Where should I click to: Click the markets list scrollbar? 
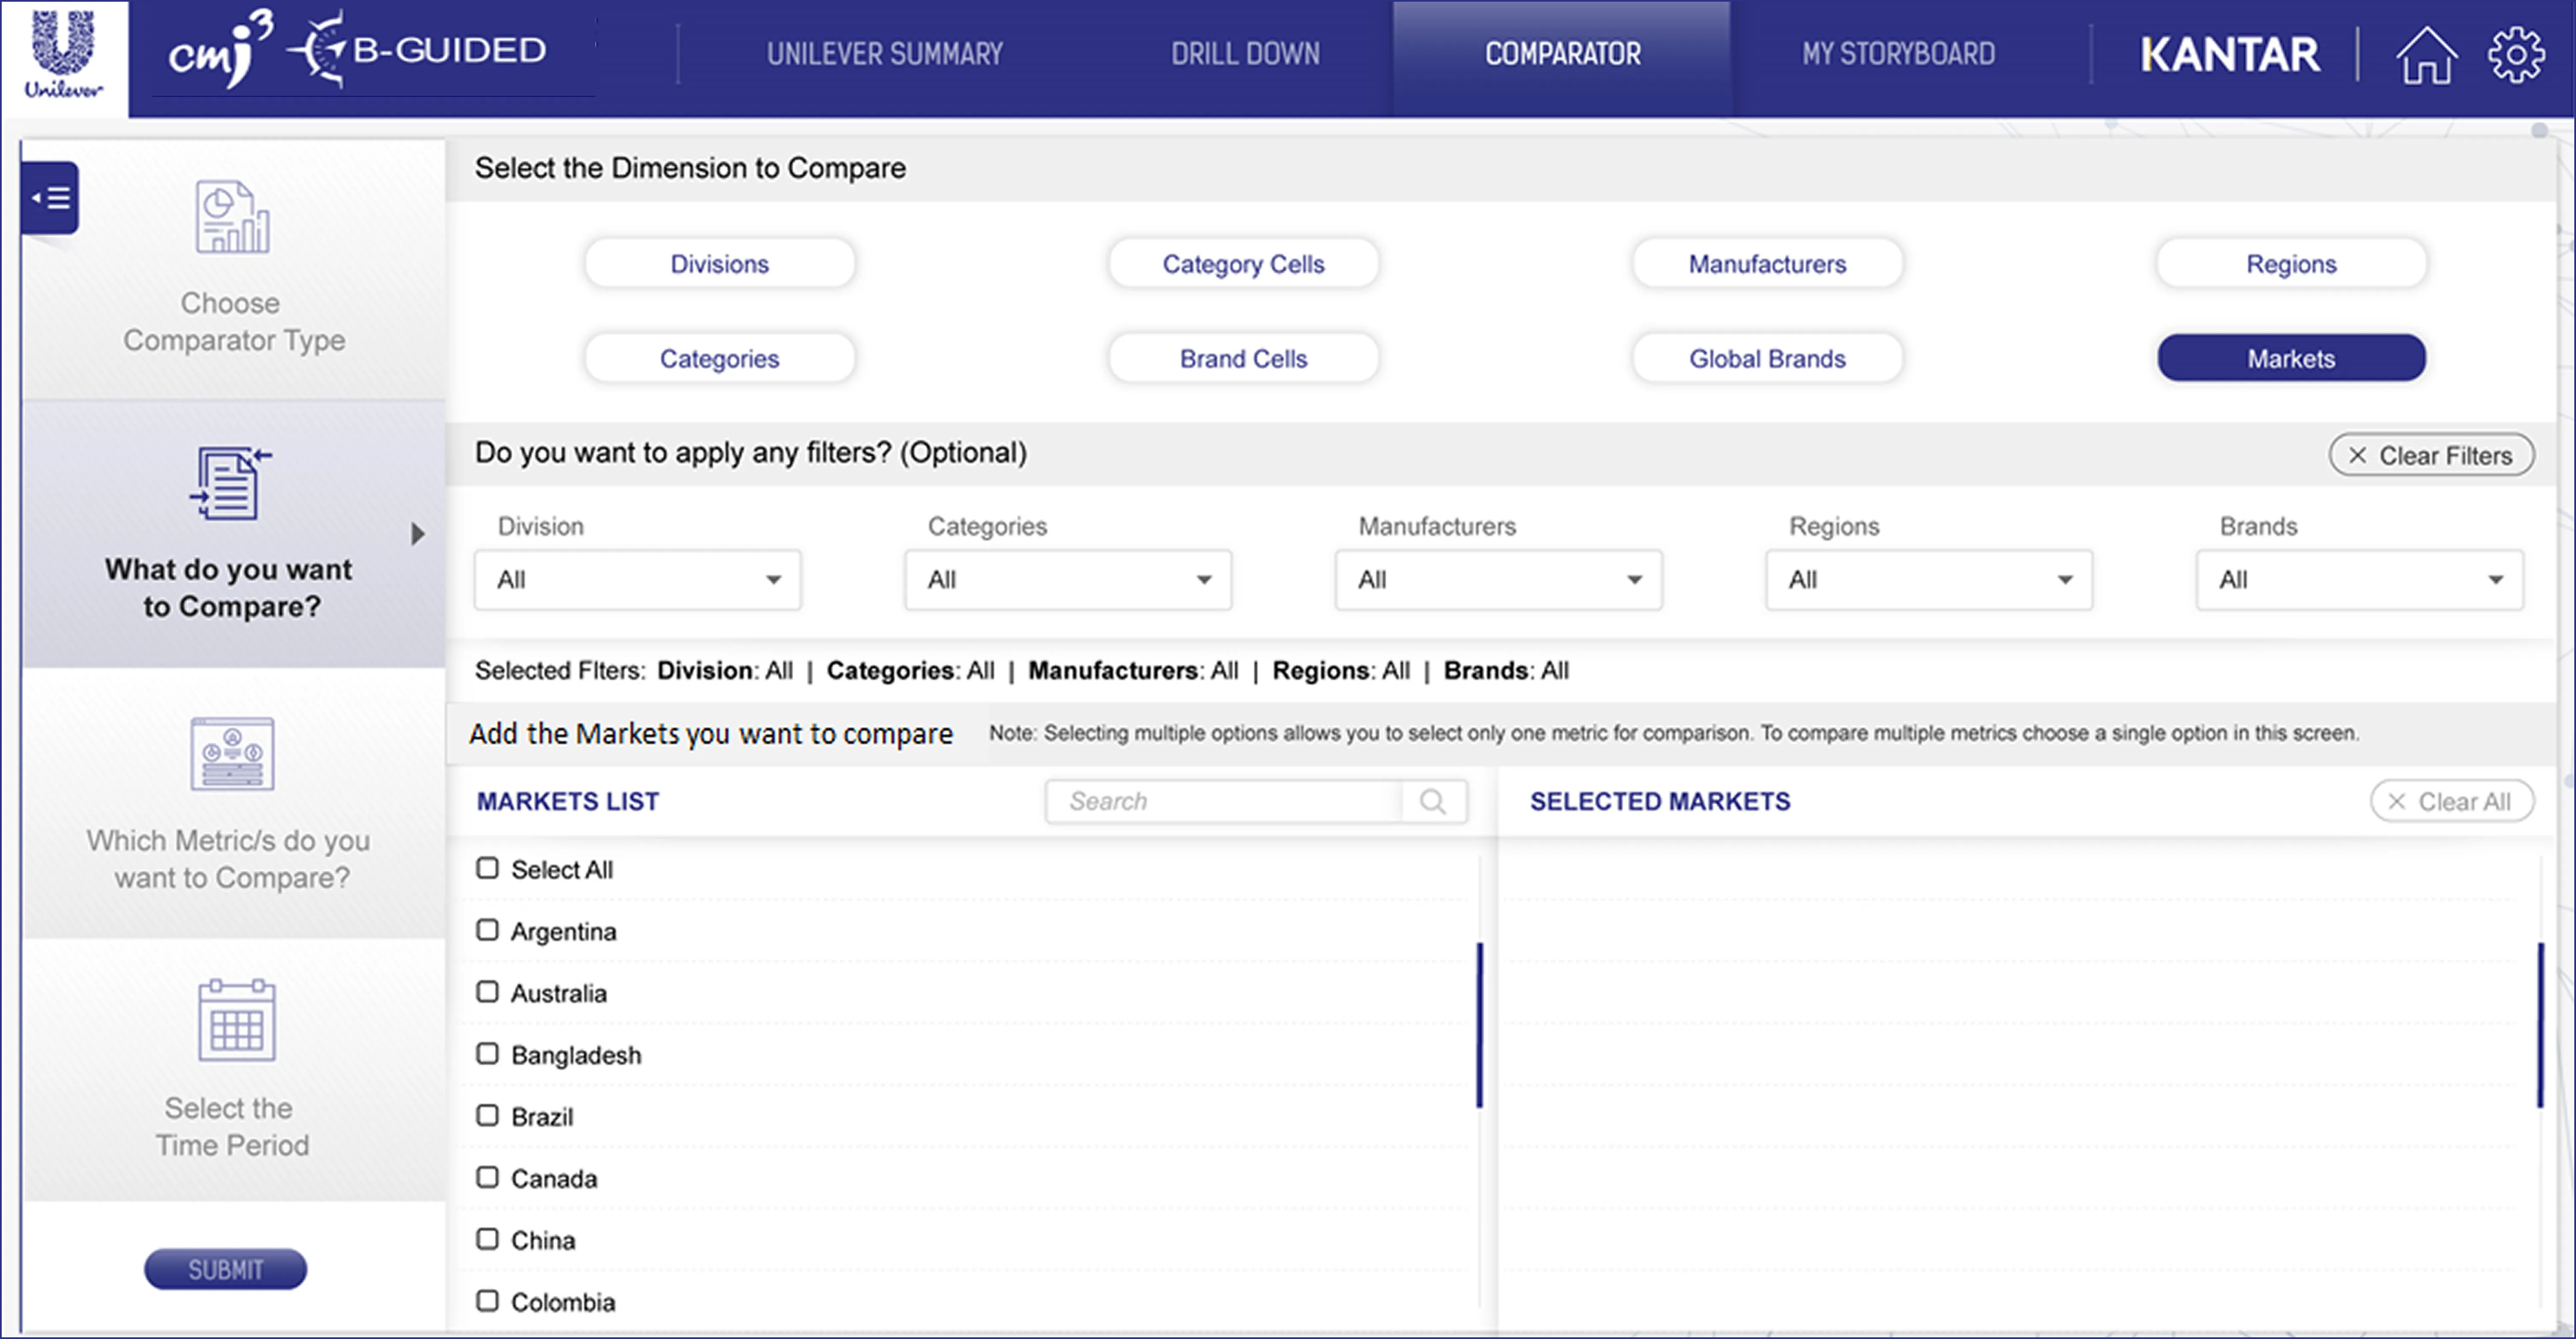1480,1025
